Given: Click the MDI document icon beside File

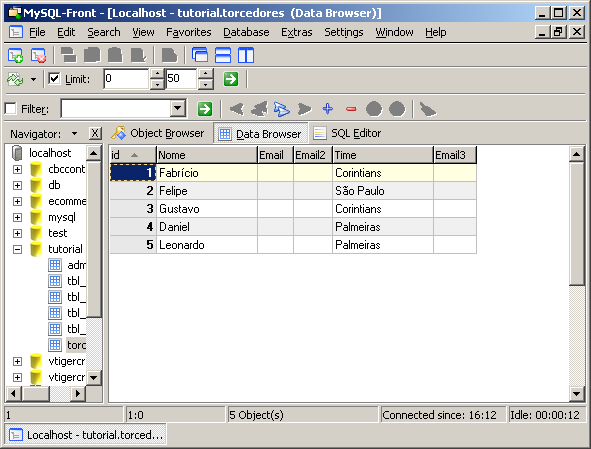Looking at the screenshot, I should [x=15, y=32].
